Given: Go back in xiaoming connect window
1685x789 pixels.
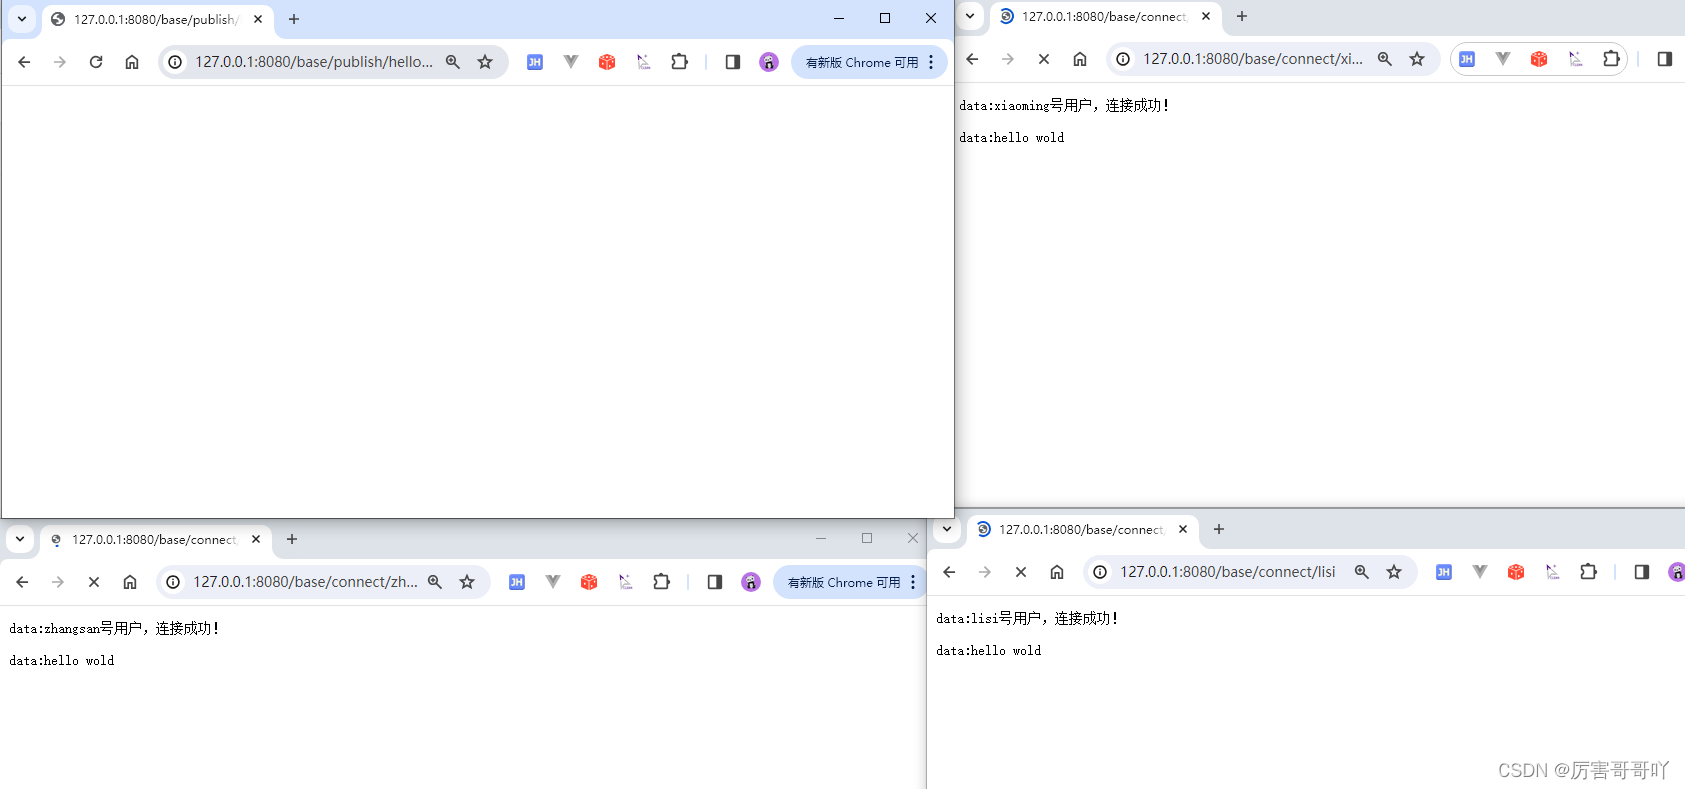Looking at the screenshot, I should coord(972,59).
